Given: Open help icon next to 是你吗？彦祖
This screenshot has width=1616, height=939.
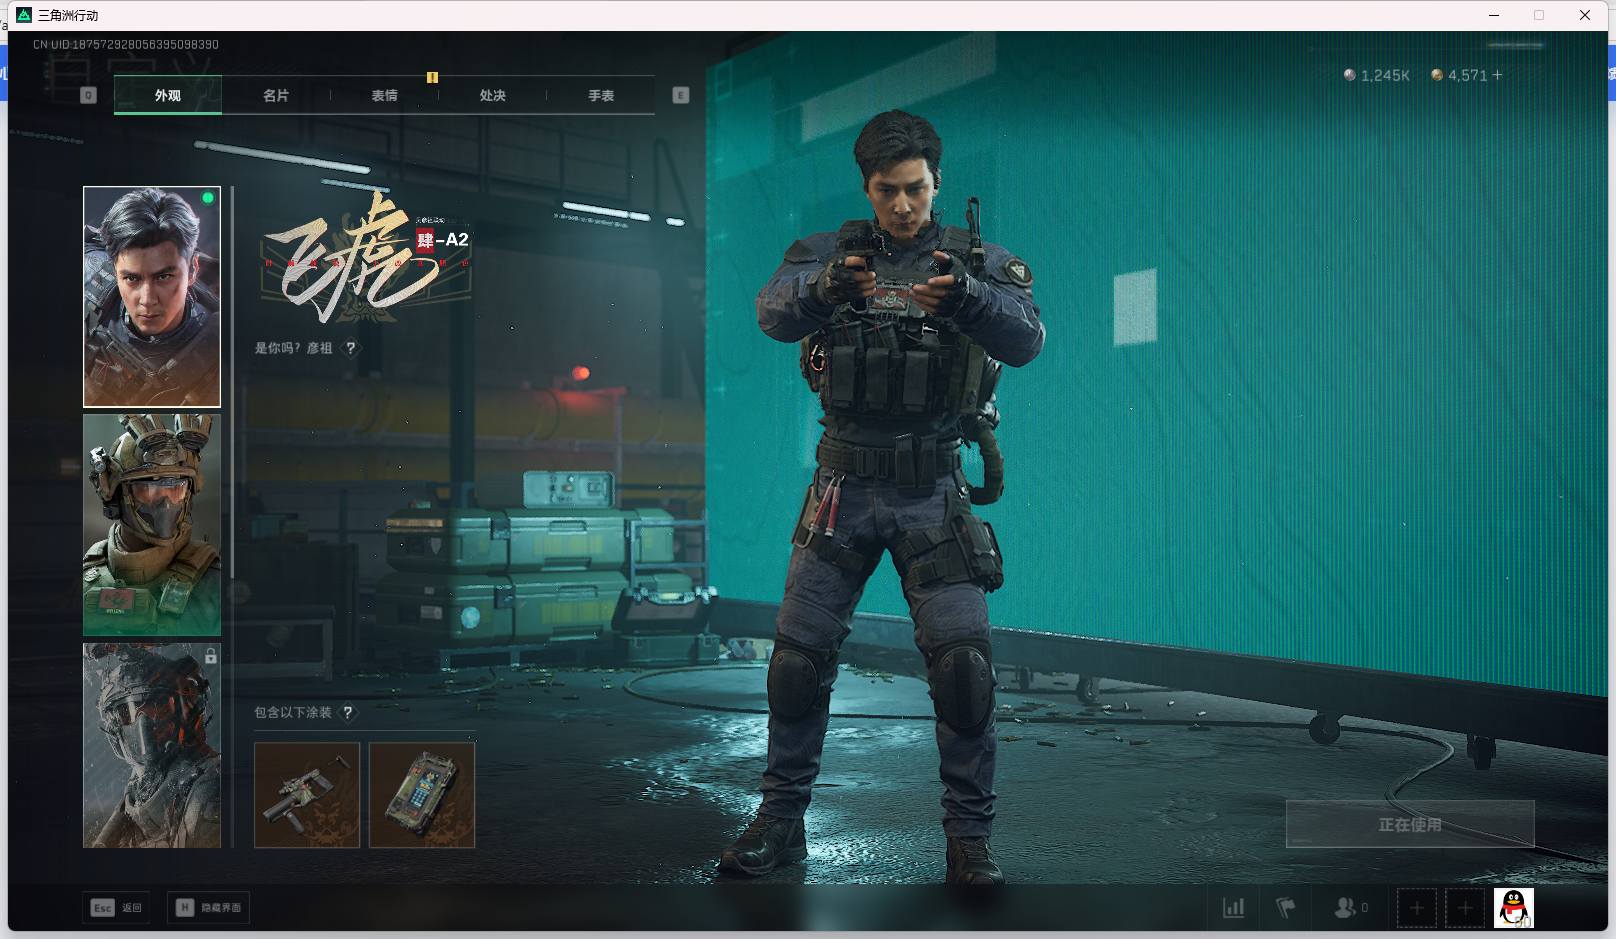Looking at the screenshot, I should (x=351, y=348).
